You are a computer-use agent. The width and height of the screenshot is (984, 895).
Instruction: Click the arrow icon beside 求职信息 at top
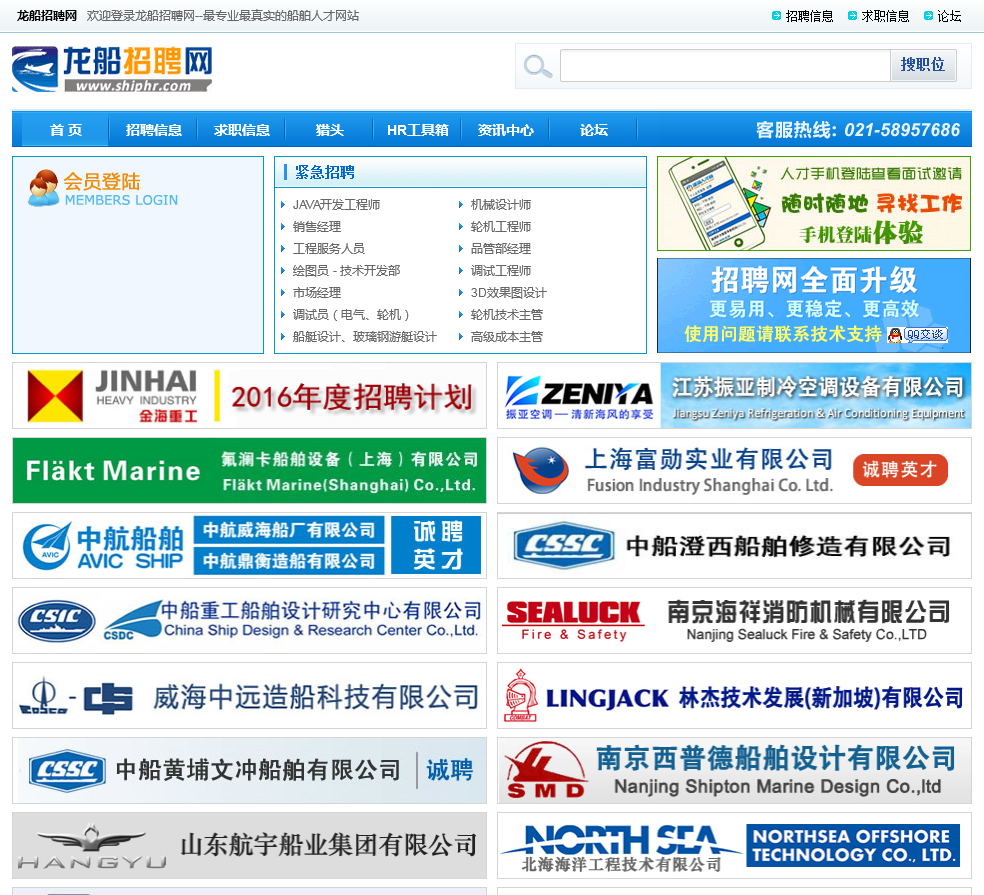tap(852, 16)
